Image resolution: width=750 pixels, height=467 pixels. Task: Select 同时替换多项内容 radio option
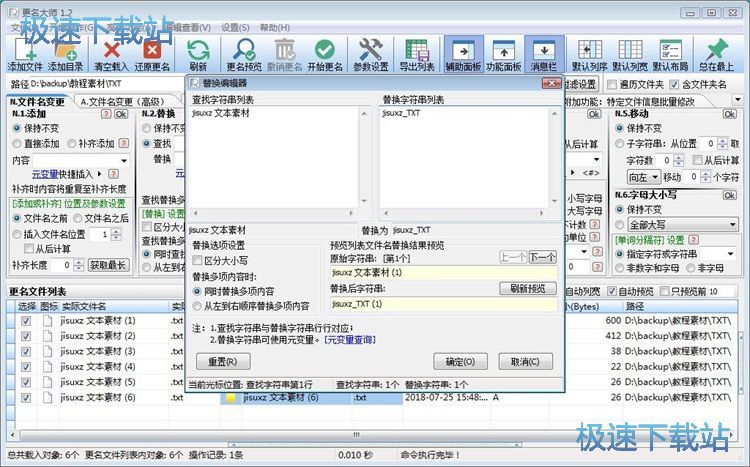tap(197, 291)
